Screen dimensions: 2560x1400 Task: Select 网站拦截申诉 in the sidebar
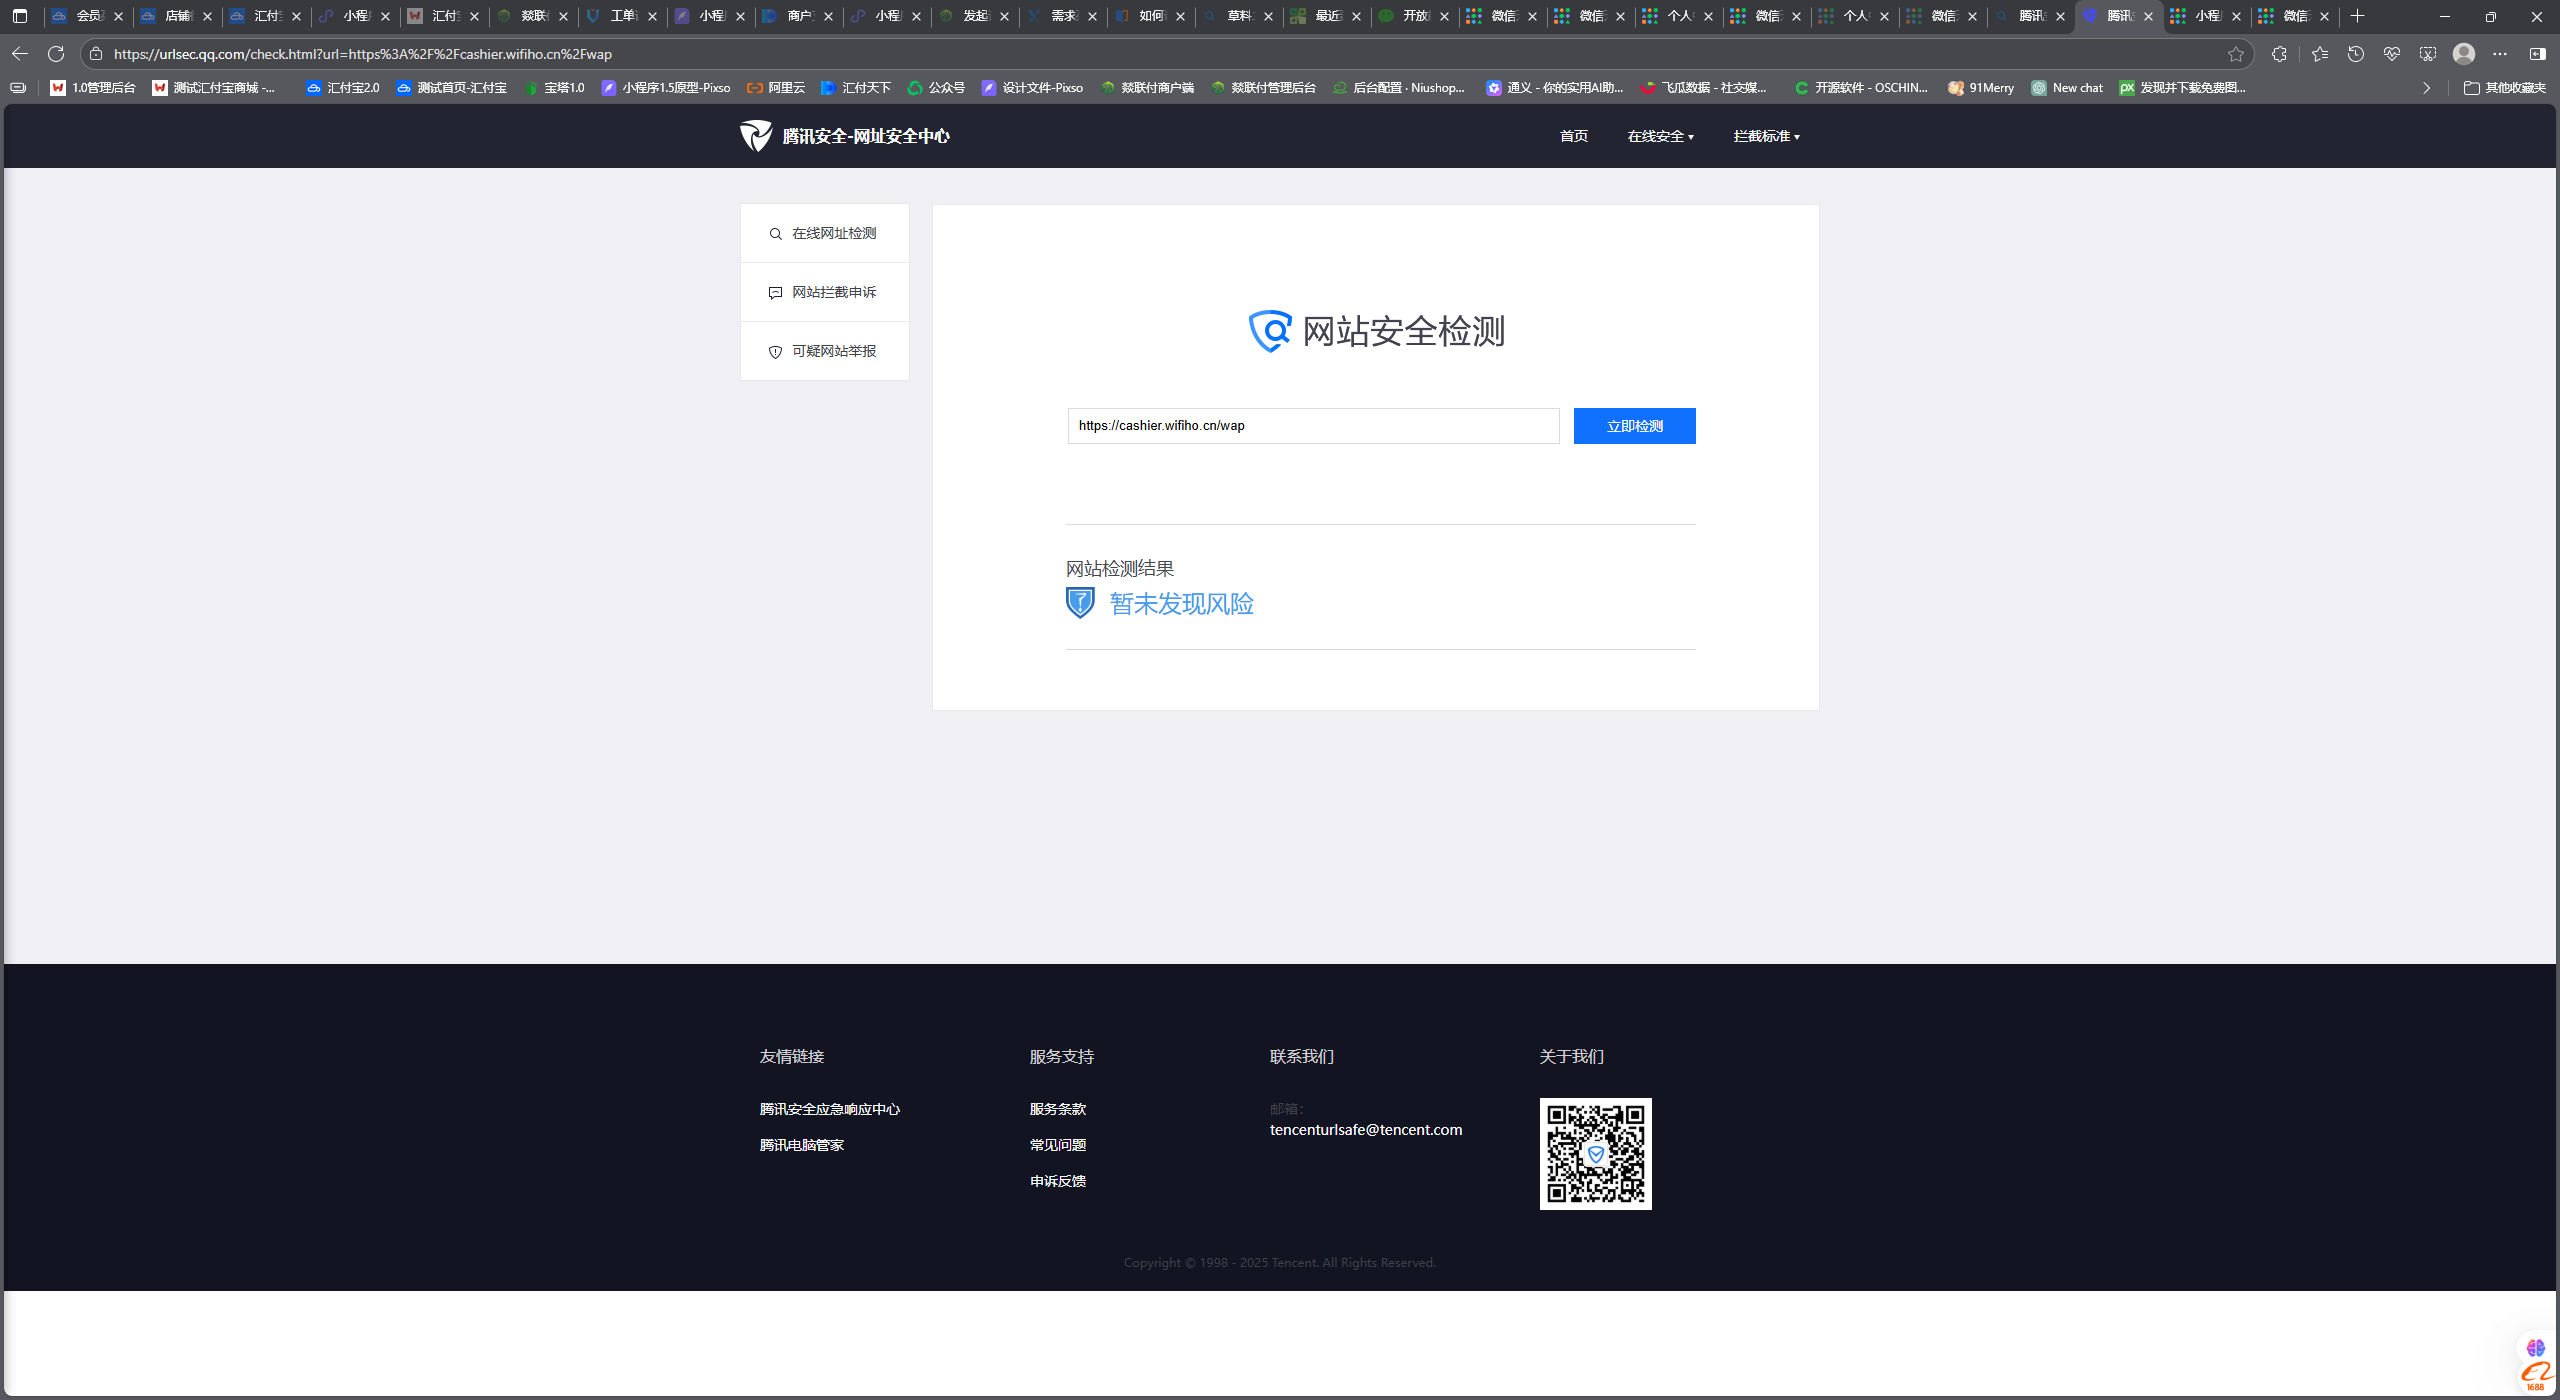coord(824,292)
